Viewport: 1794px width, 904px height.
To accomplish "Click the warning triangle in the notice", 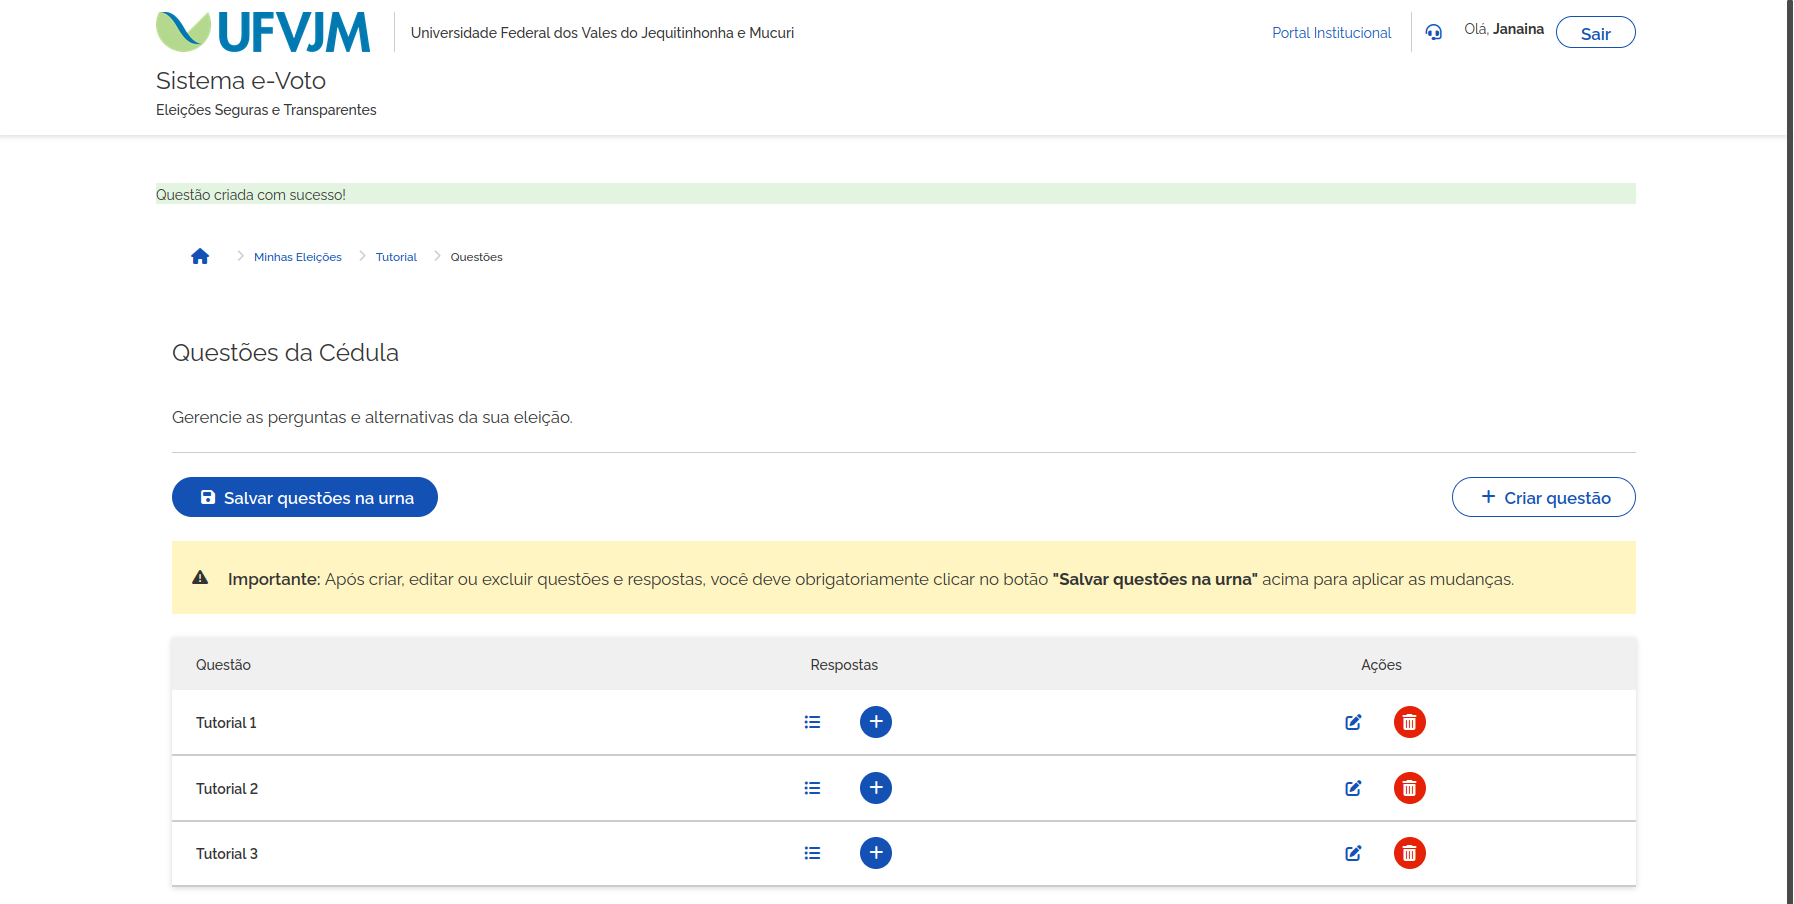I will (200, 578).
